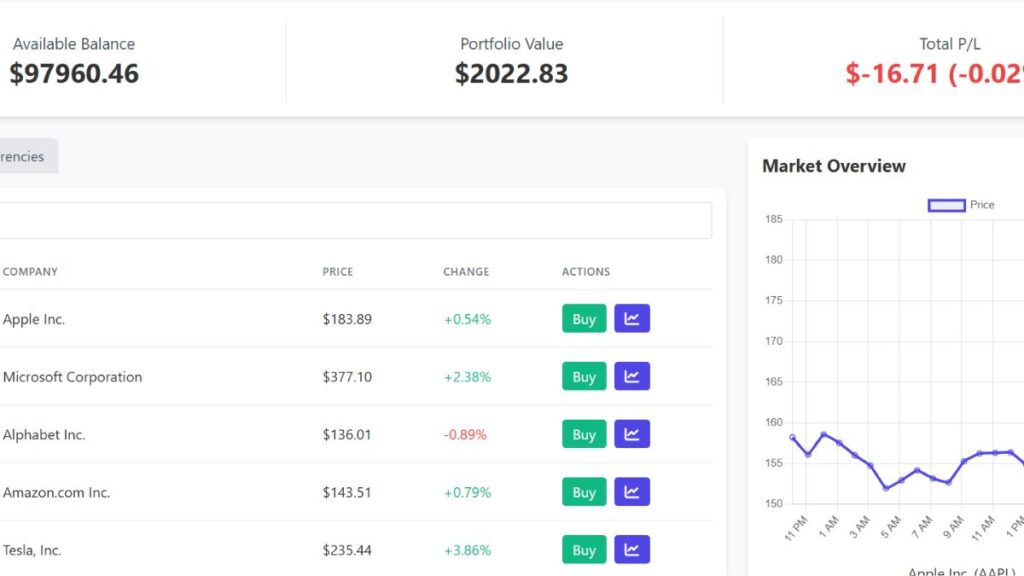Click the +0.54% change value
This screenshot has height=576, width=1024.
(467, 319)
